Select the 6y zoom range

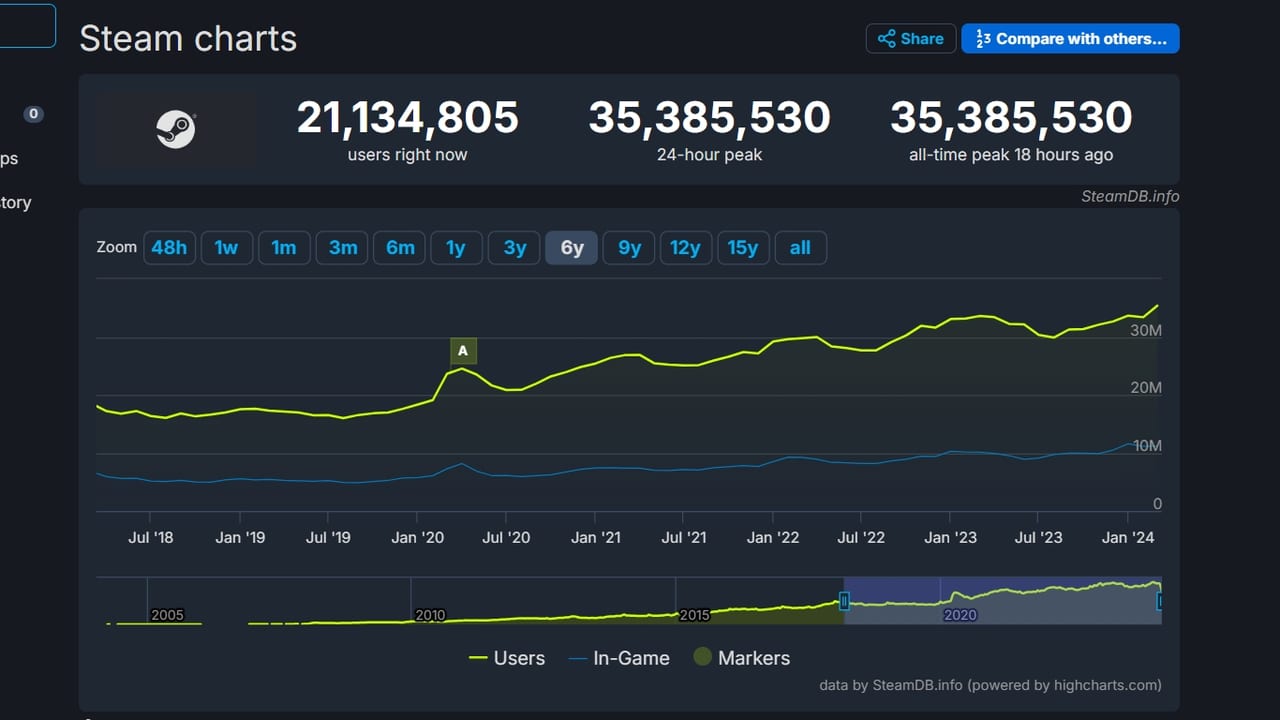click(572, 248)
